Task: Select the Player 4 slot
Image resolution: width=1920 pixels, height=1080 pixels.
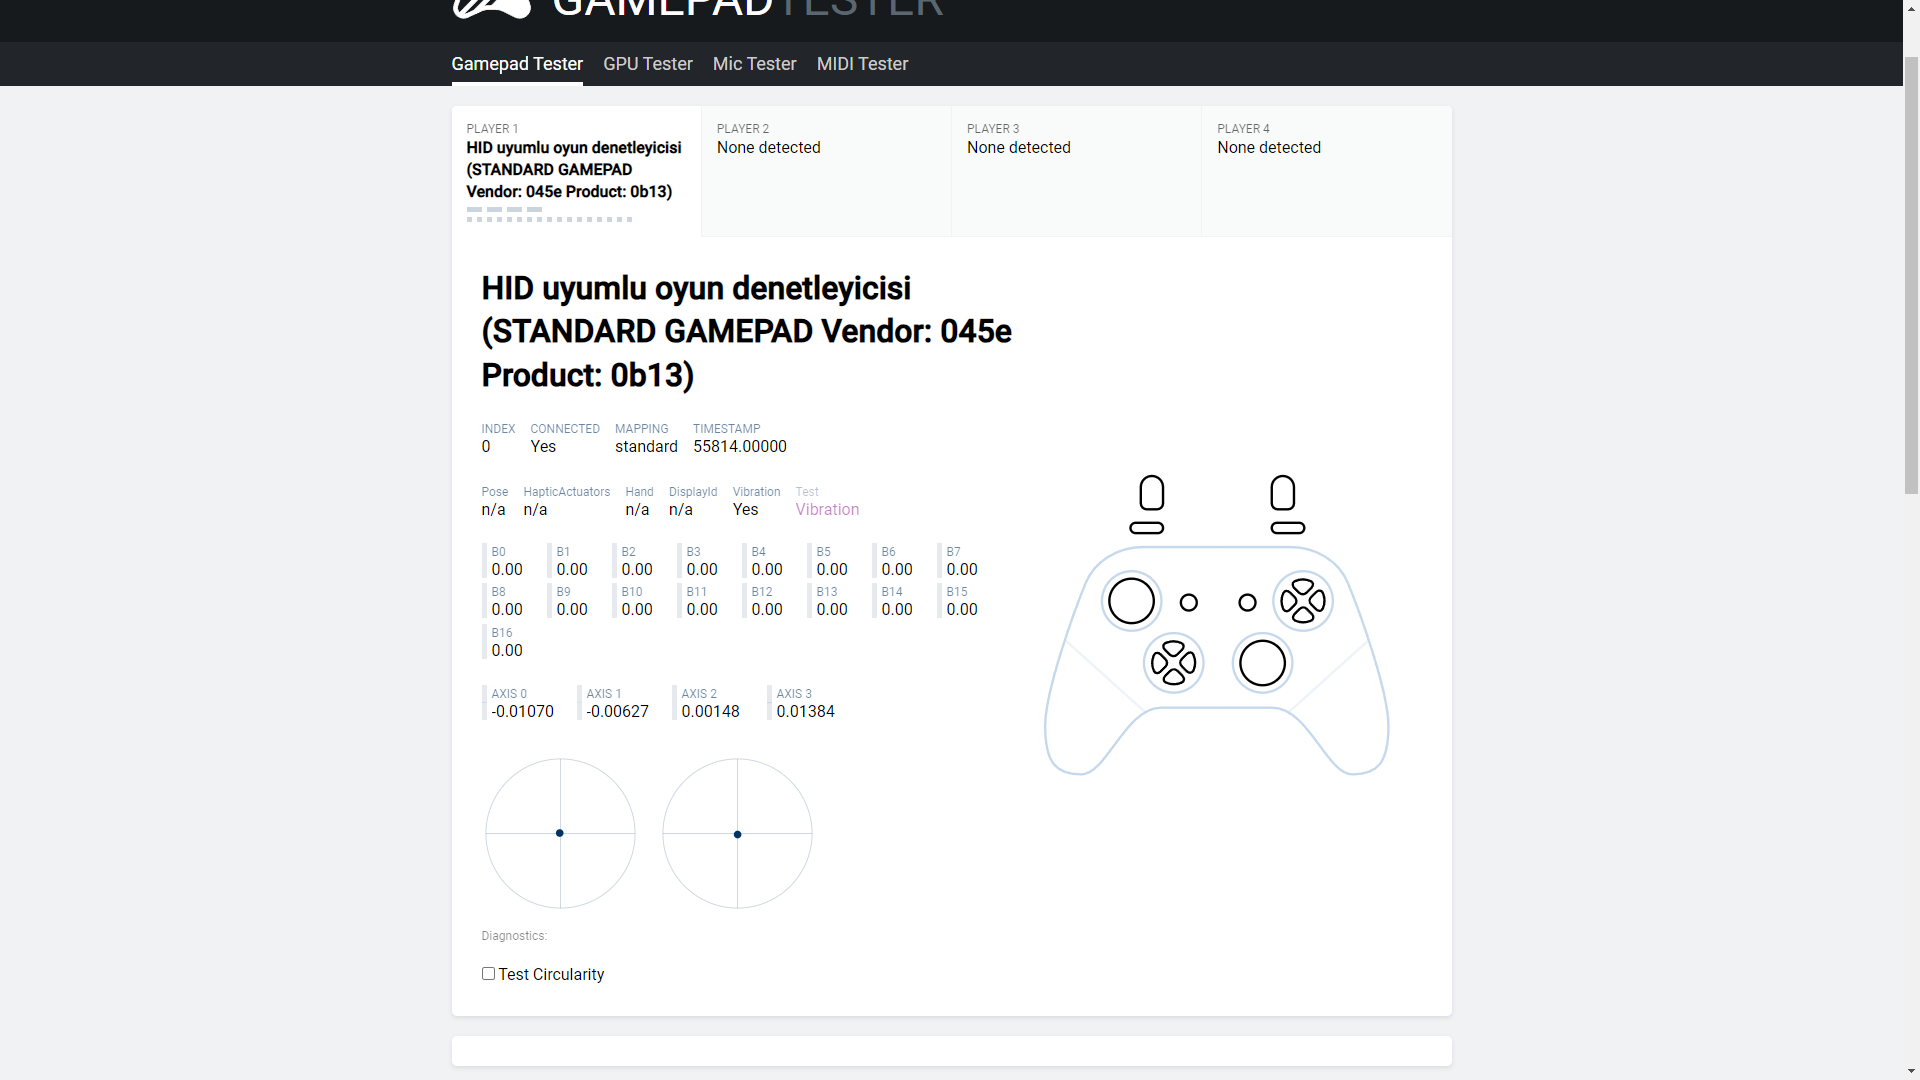Action: coord(1325,170)
